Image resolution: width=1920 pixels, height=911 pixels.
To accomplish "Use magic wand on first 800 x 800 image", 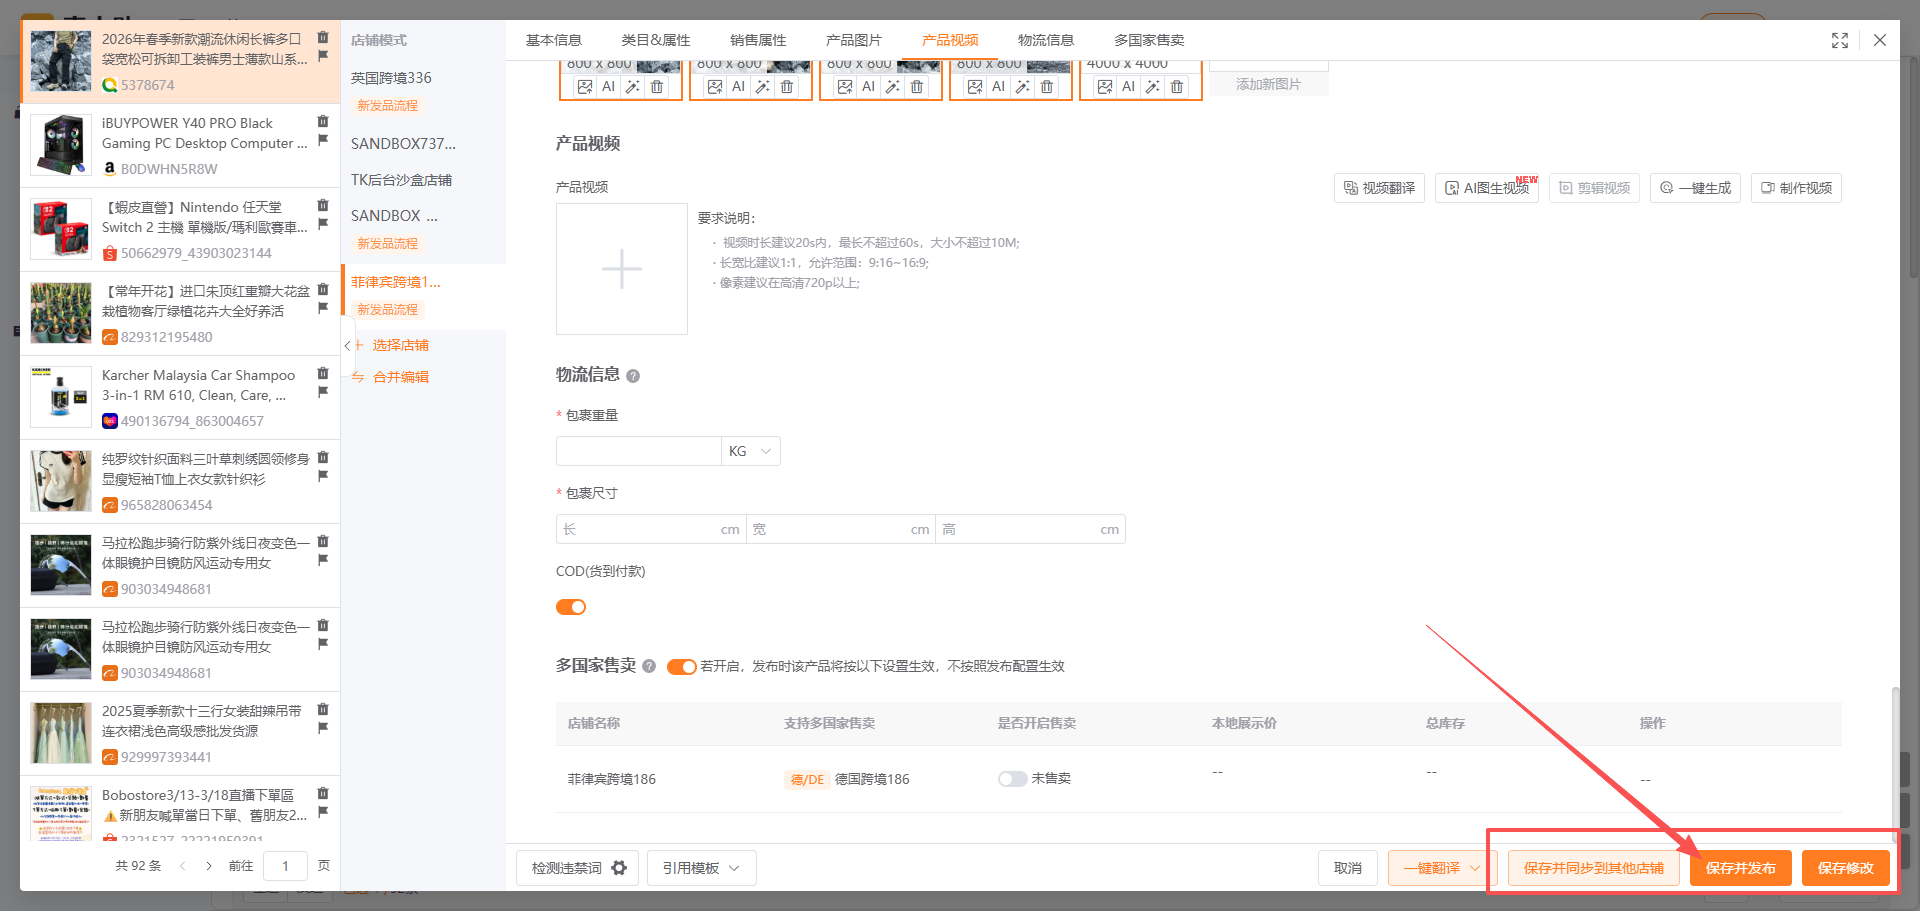I will click(633, 87).
